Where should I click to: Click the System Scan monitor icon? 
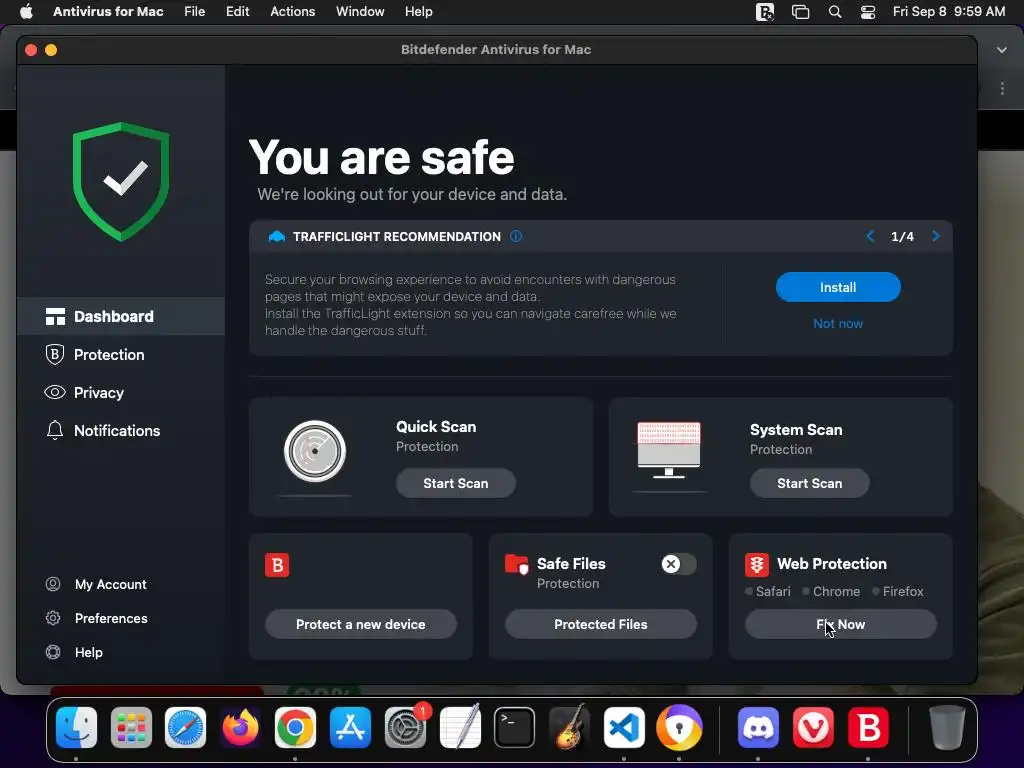point(669,450)
